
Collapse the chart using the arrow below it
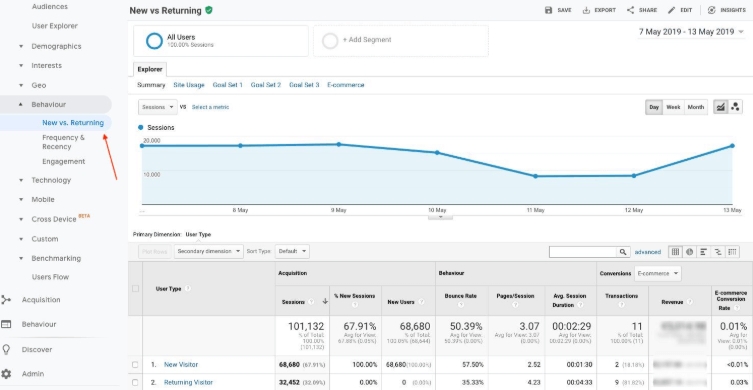click(x=440, y=217)
